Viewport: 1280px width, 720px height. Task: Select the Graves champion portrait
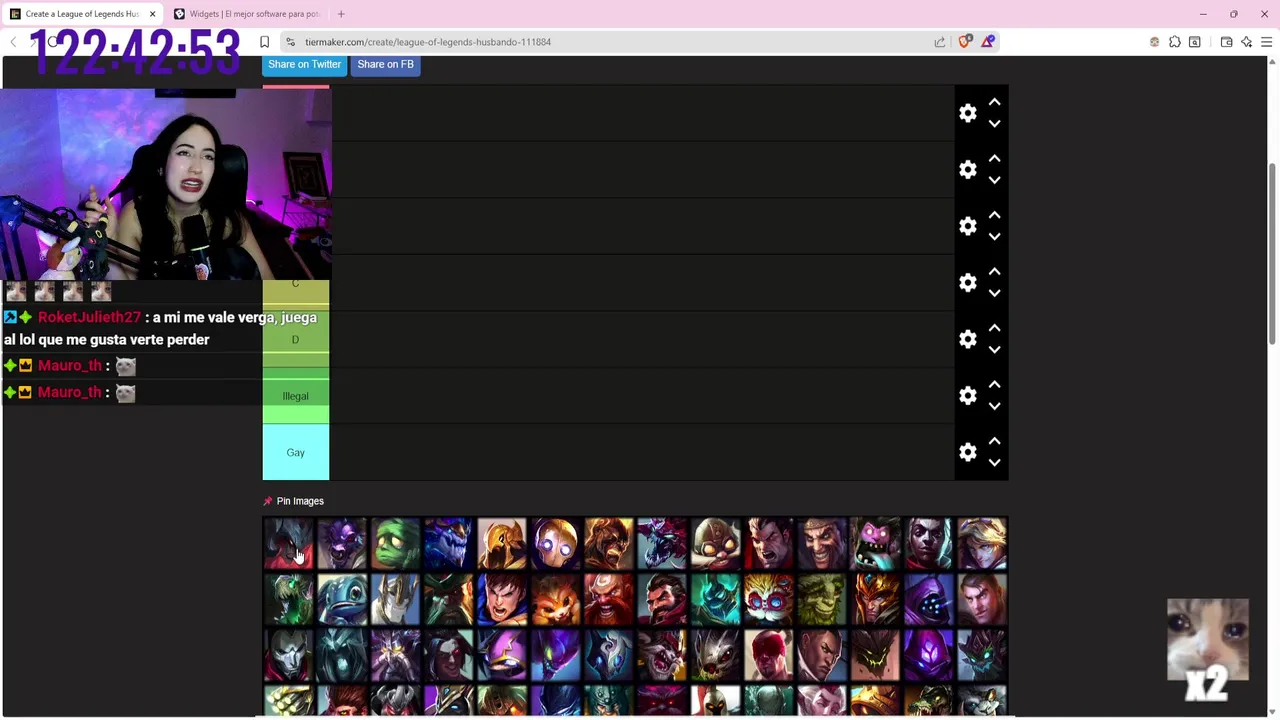[x=662, y=599]
